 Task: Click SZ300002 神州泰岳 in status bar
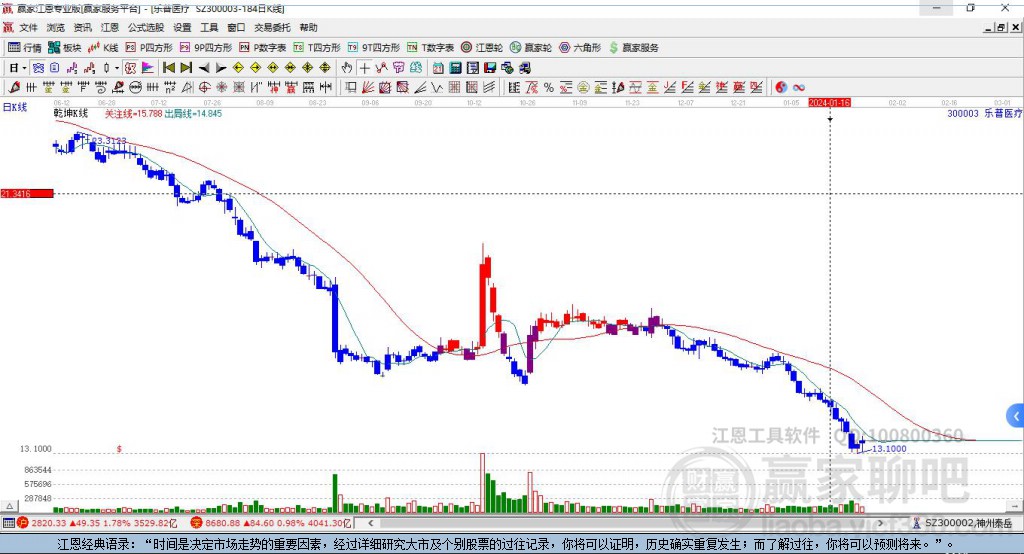963,523
